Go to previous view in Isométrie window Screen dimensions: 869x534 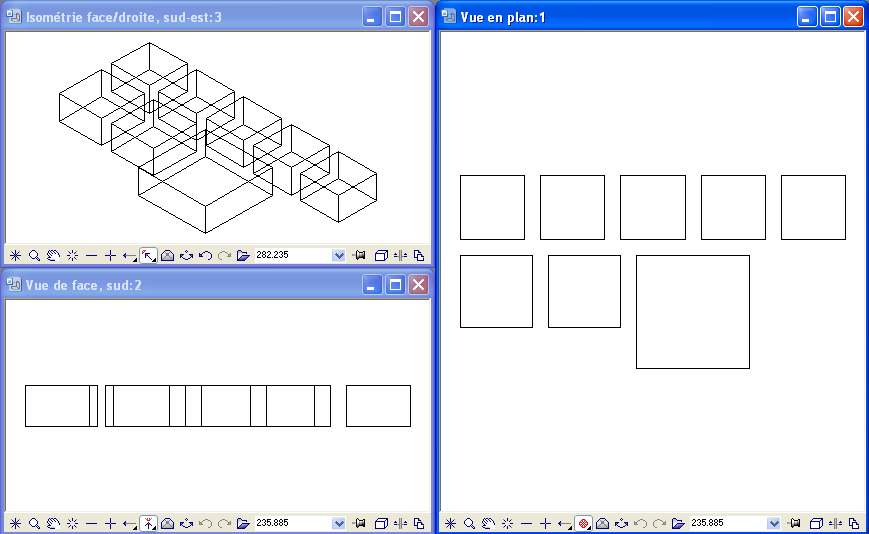pyautogui.click(x=206, y=255)
